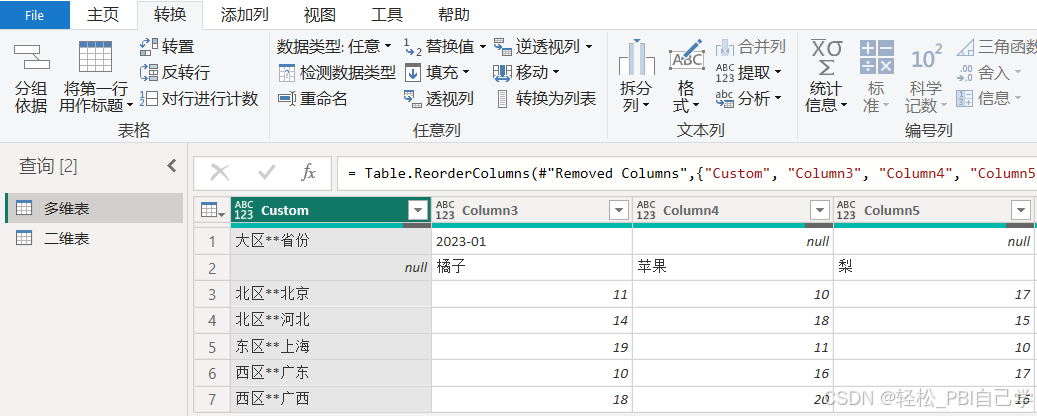Image resolution: width=1037 pixels, height=416 pixels.
Task: Collapse the Queries (查询) pane chevron
Action: [x=172, y=166]
